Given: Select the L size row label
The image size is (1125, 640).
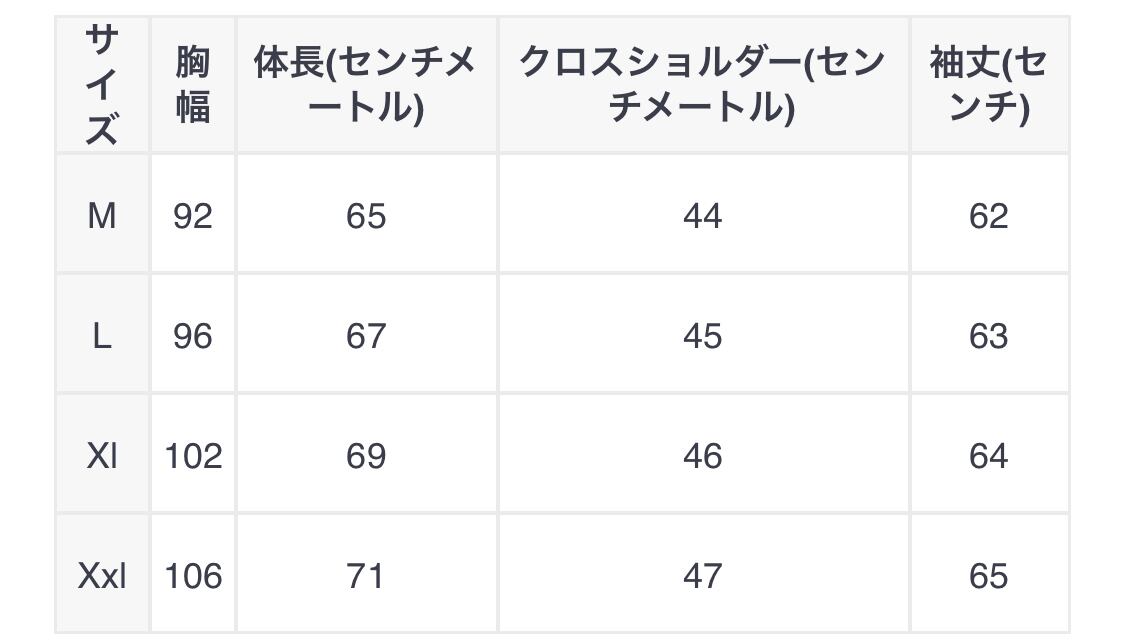Looking at the screenshot, I should point(101,336).
